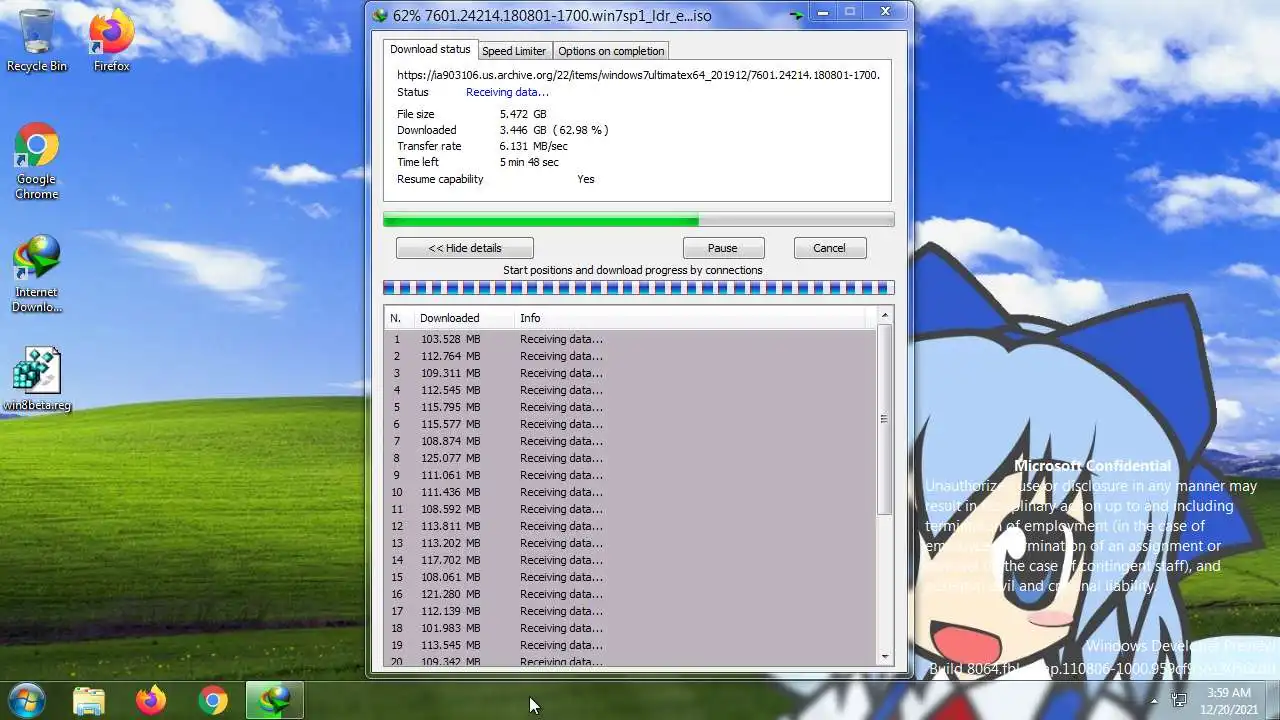Click the Resume capability Yes value
1280x720 pixels.
(x=586, y=179)
